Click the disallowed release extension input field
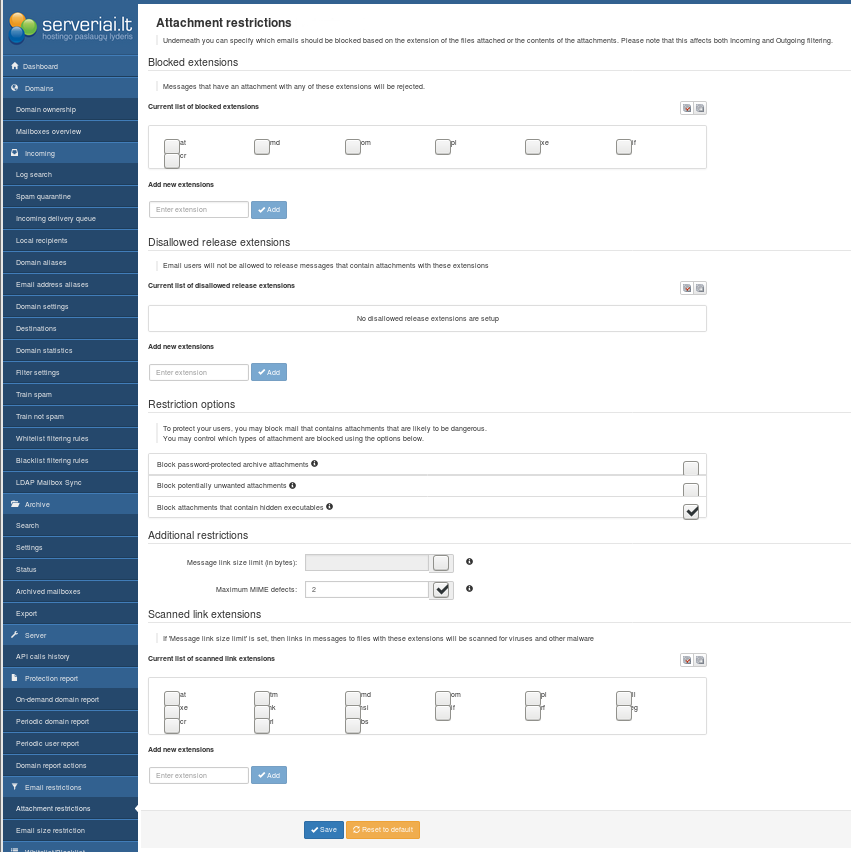The image size is (851, 852). (x=199, y=372)
